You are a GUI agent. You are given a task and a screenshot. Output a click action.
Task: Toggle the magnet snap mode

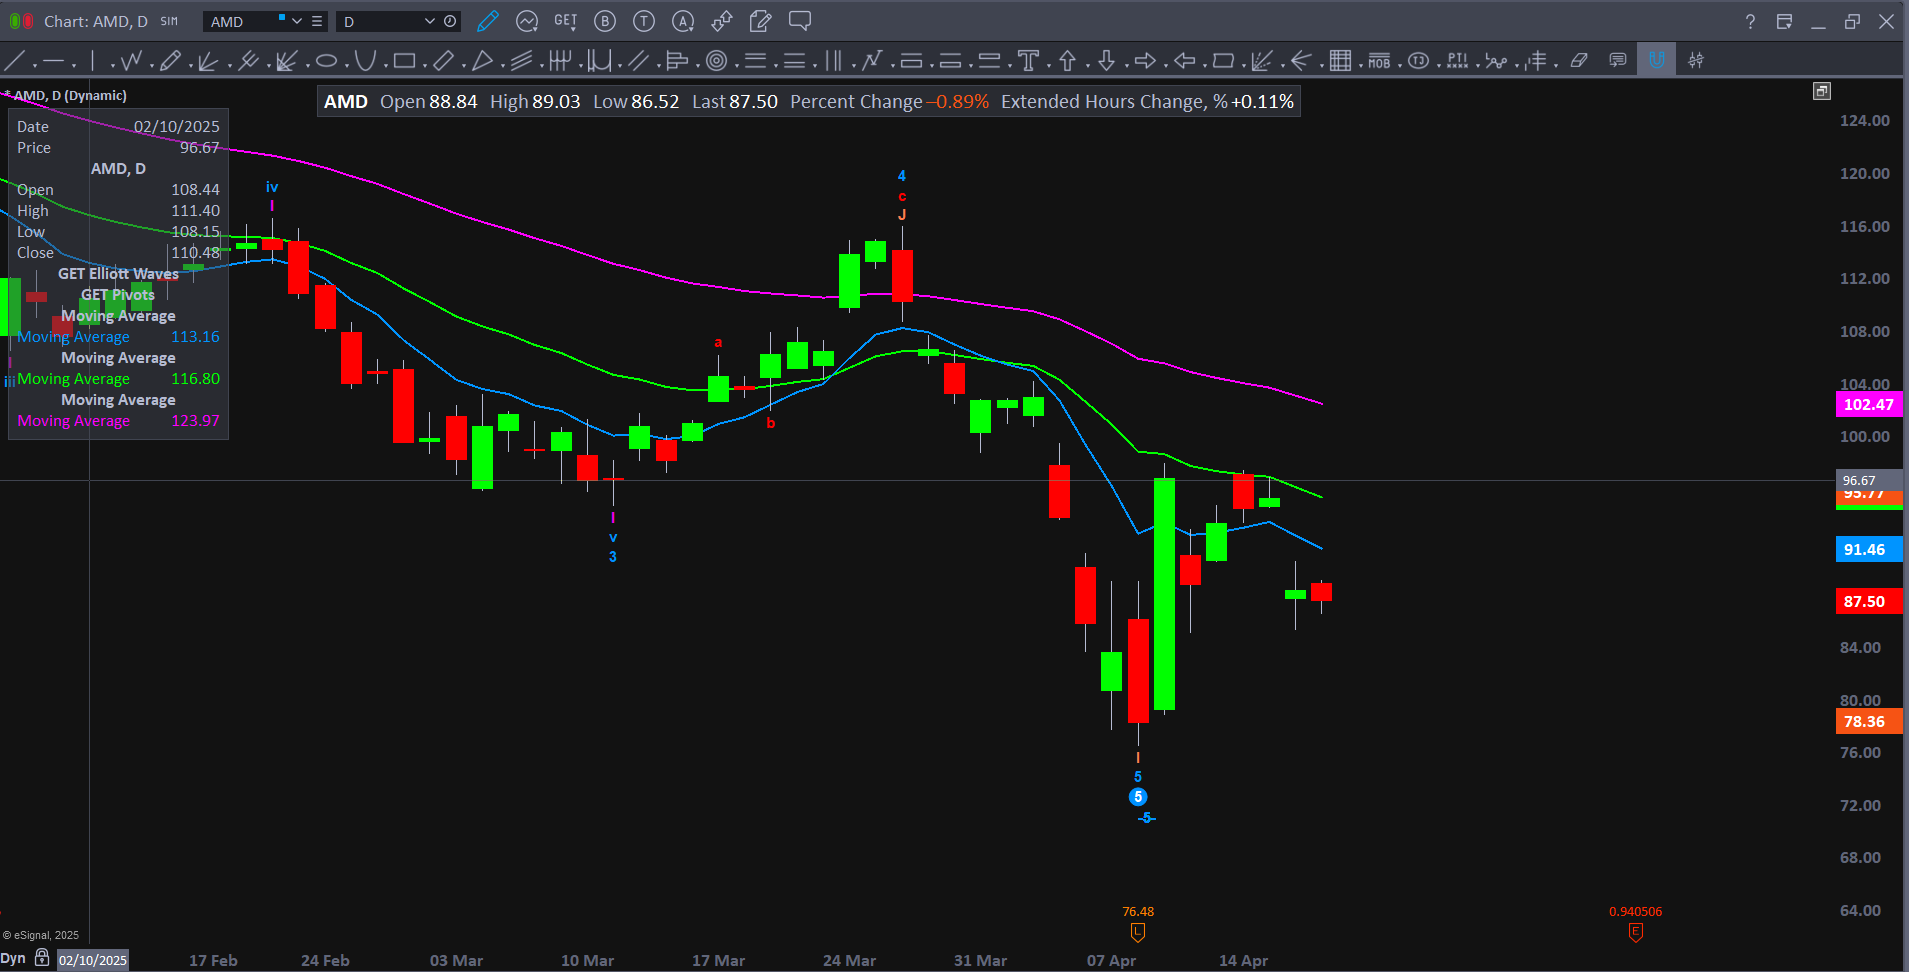tap(1656, 60)
